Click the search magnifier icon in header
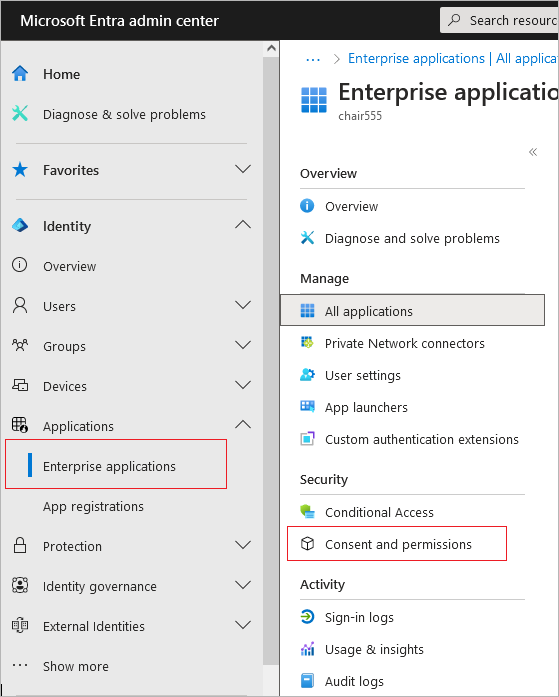559x697 pixels. point(454,20)
